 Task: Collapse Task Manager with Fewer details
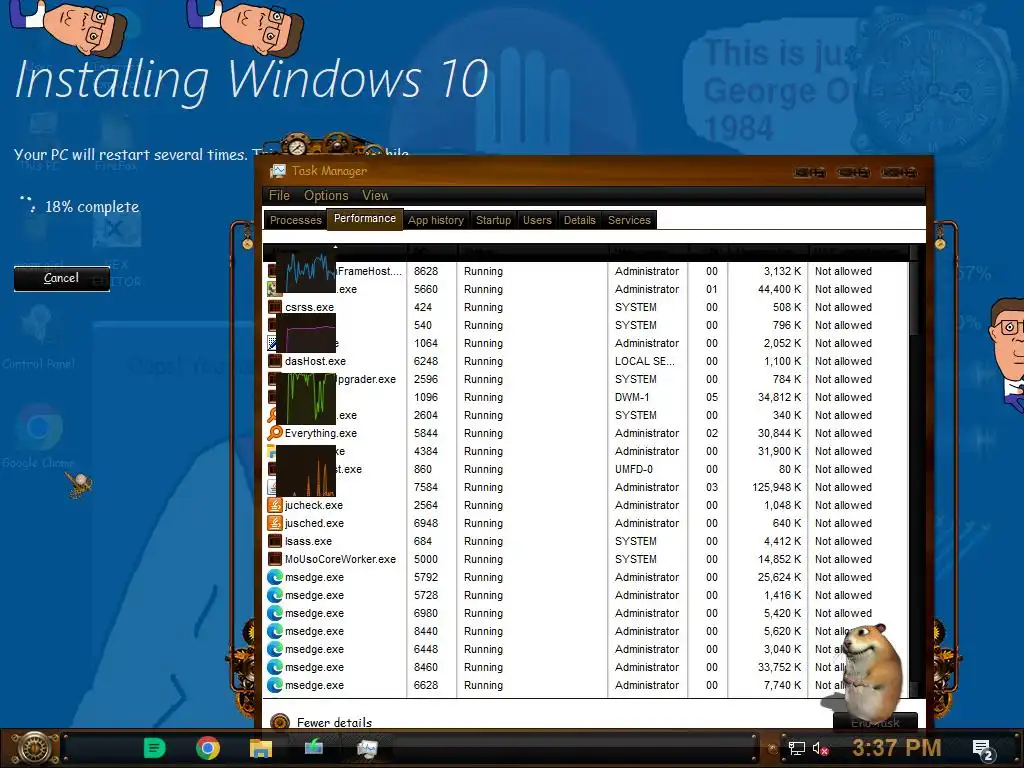(321, 722)
